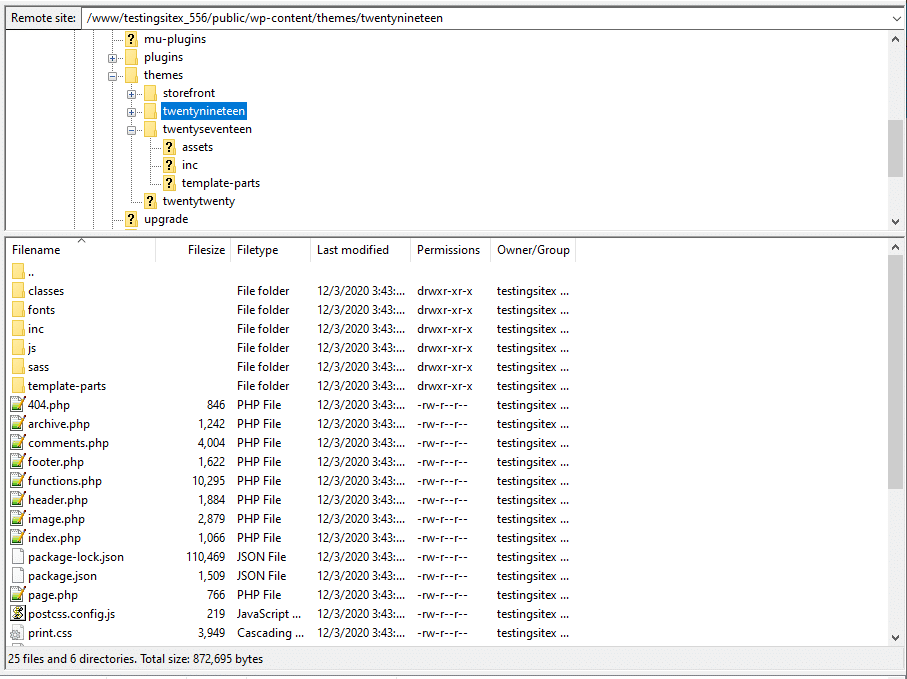Select template-parts folder in tree
The height and width of the screenshot is (679, 907).
220,183
